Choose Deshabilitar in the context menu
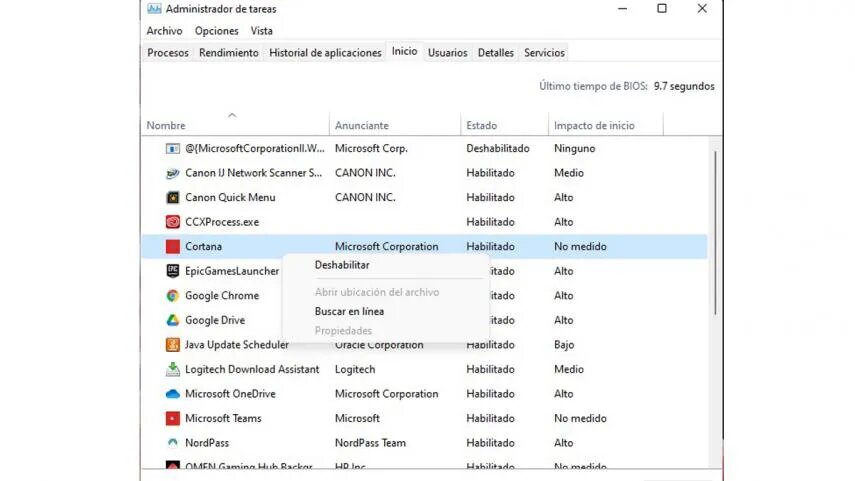This screenshot has width=855, height=481. tap(342, 265)
